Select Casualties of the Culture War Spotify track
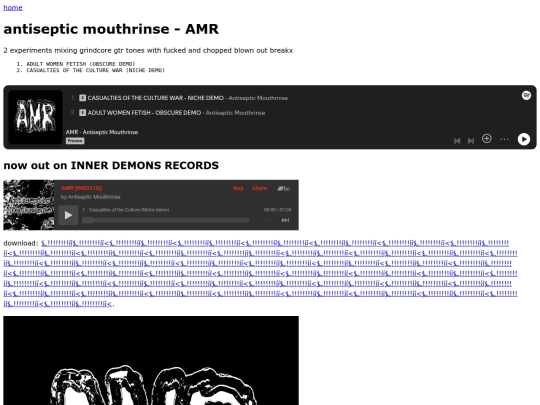Image resolution: width=540 pixels, height=405 pixels. click(156, 98)
